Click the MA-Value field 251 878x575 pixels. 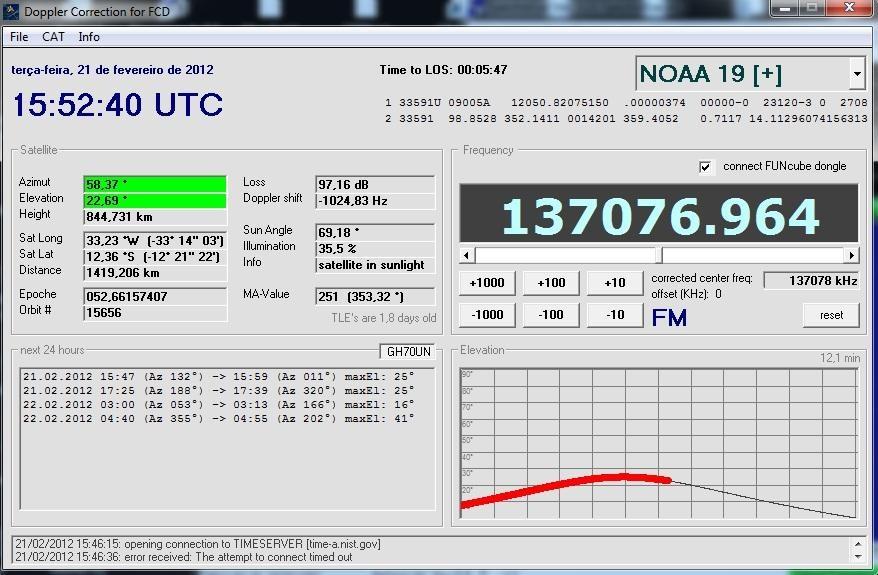(x=375, y=296)
